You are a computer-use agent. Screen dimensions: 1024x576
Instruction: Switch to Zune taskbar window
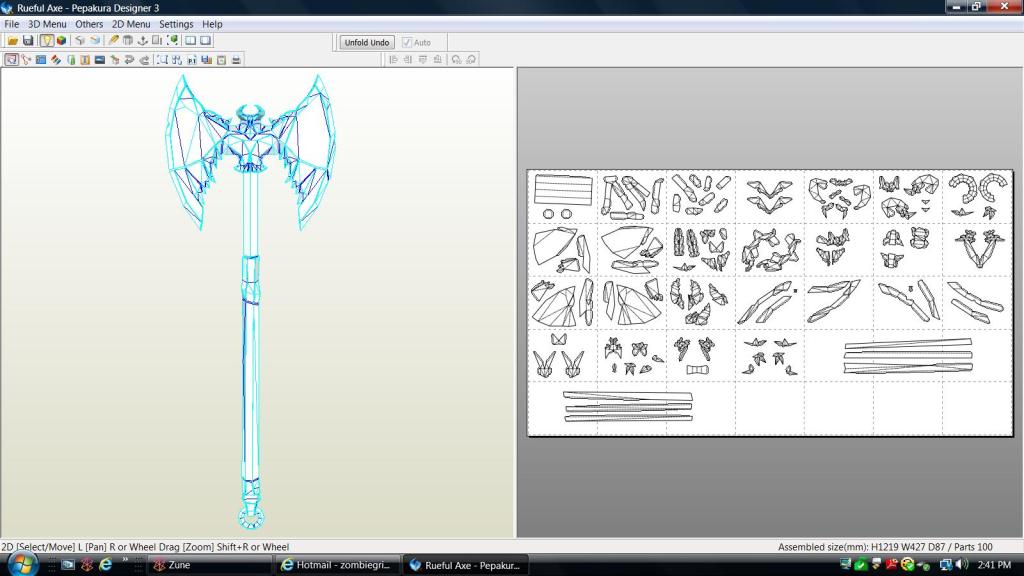[209, 565]
